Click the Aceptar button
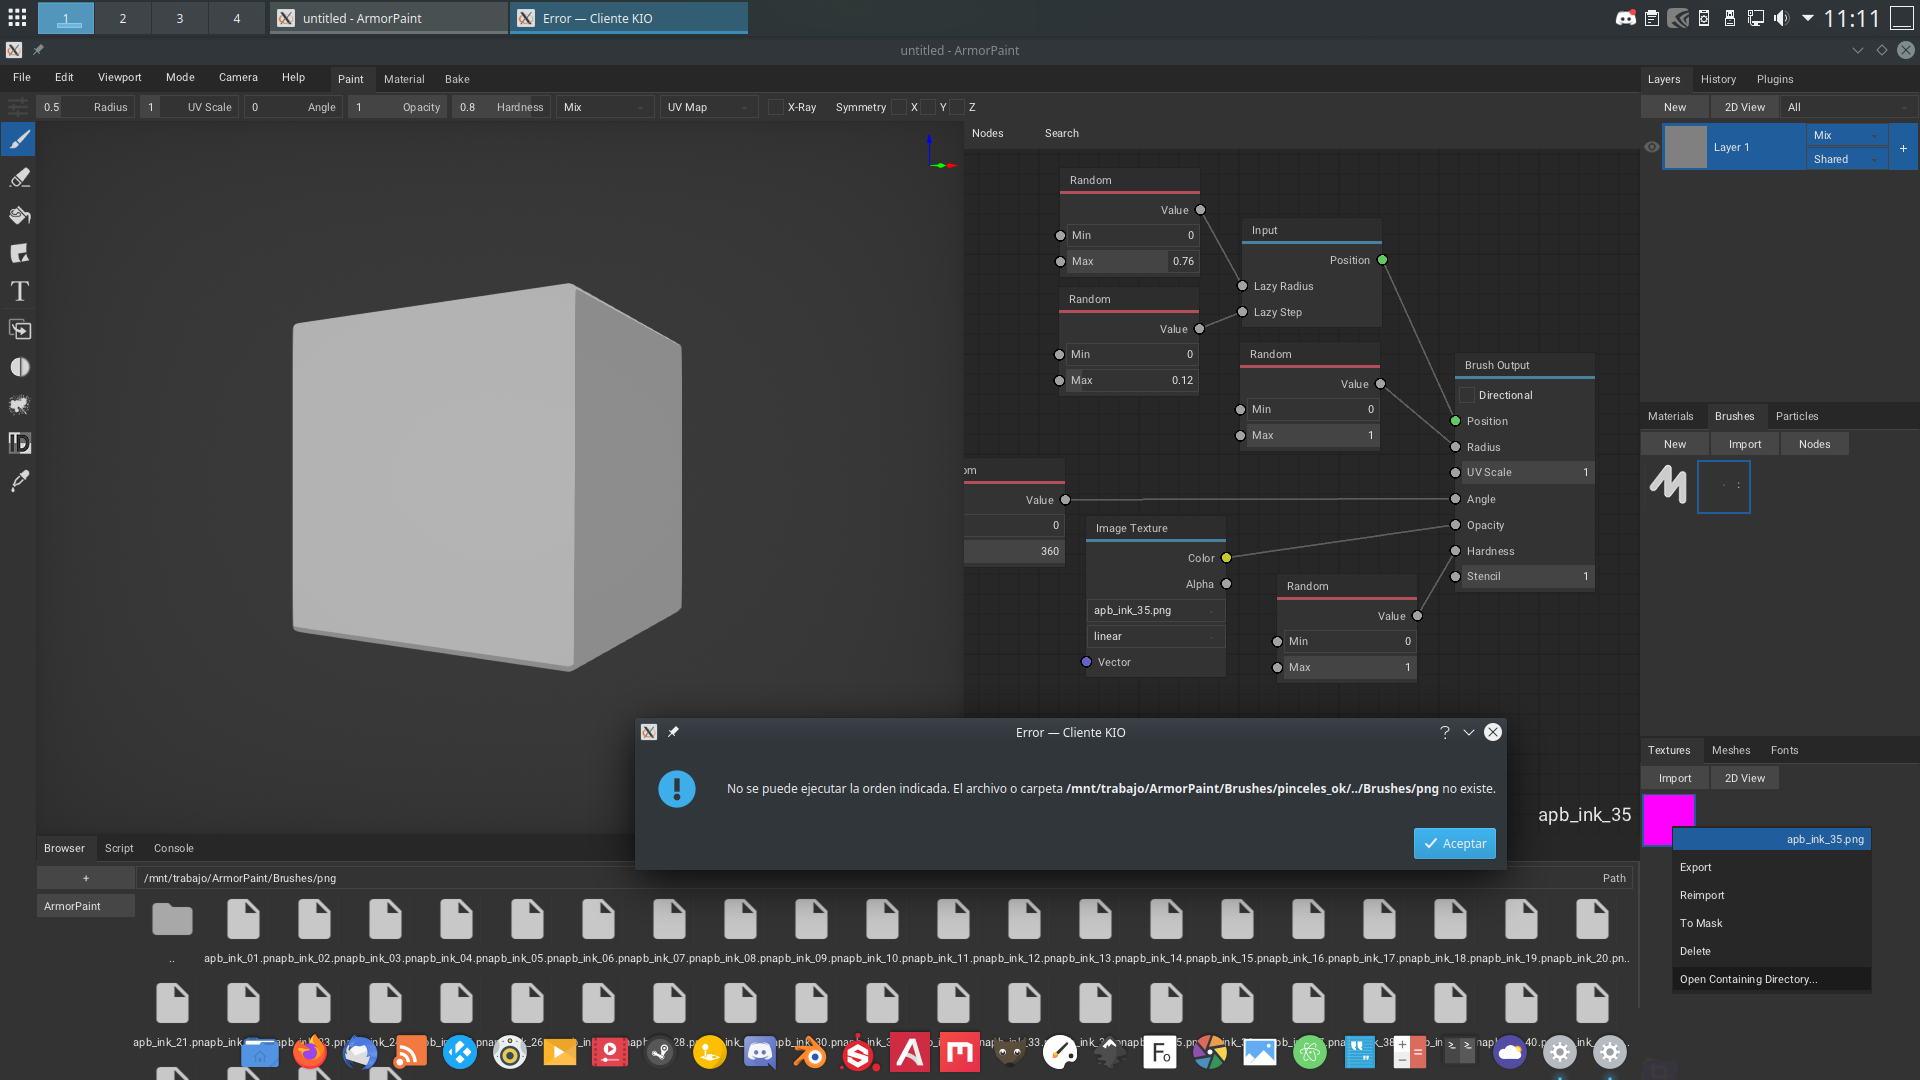Viewport: 1920px width, 1080px height. point(1455,843)
